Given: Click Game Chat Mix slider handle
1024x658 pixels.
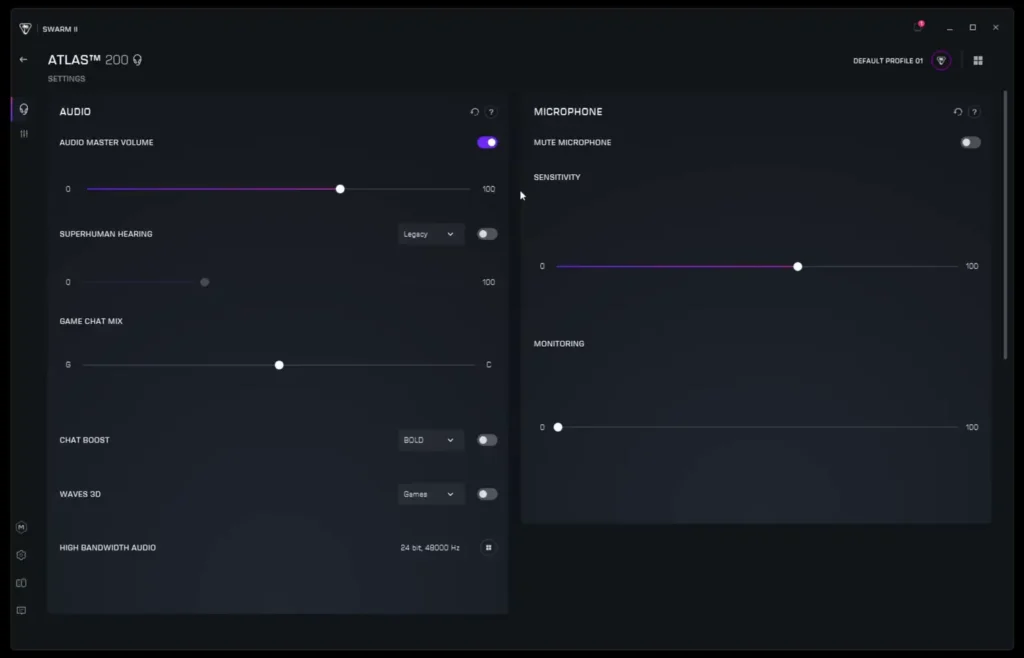Looking at the screenshot, I should pos(279,365).
